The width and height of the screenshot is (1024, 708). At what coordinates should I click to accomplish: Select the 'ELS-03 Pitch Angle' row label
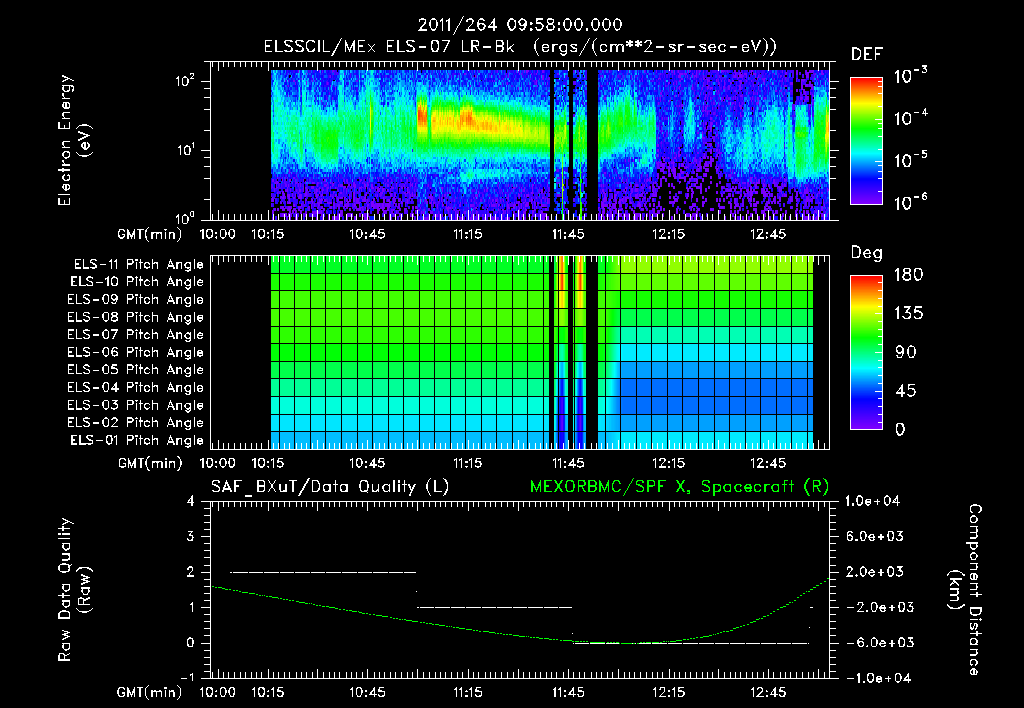(136, 405)
